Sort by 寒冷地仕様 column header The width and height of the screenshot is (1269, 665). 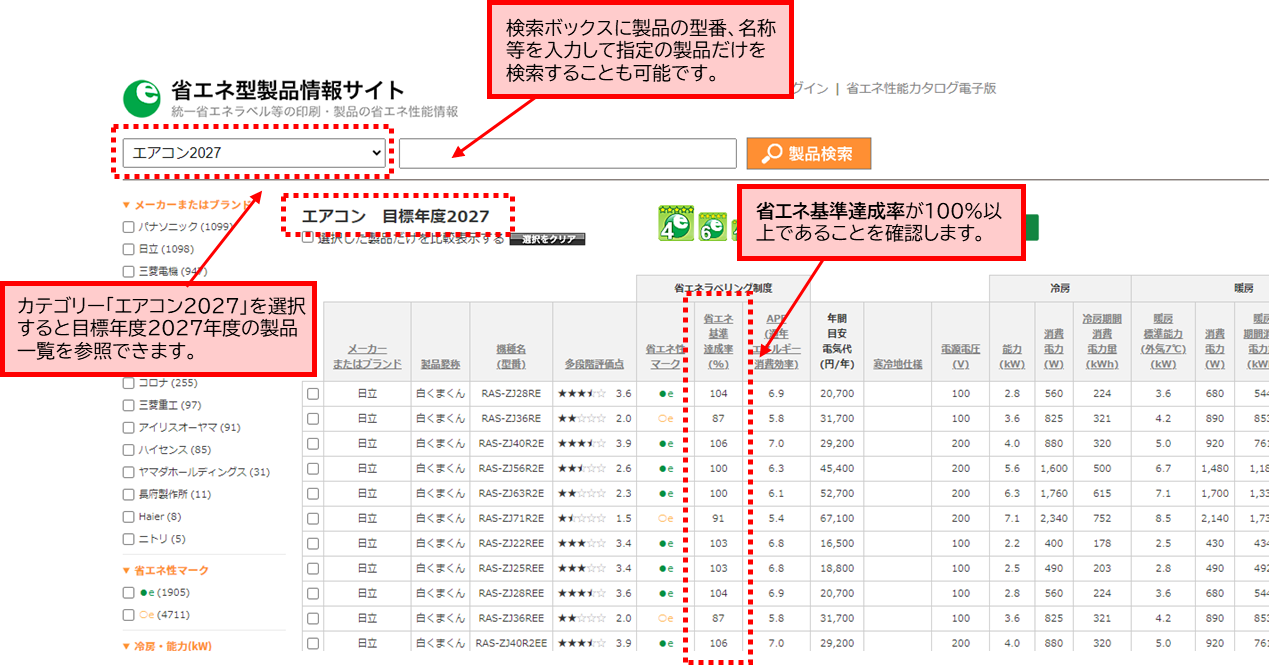point(897,364)
